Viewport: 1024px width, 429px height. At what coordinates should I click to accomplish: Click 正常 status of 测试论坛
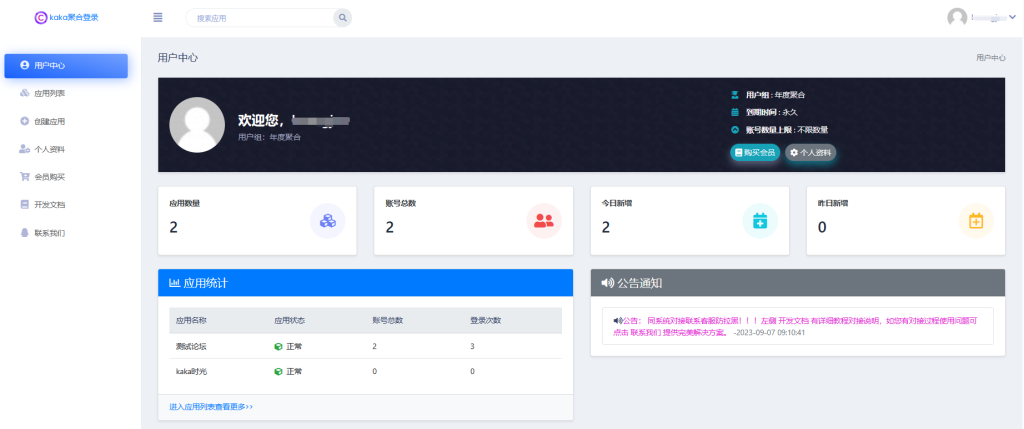pyautogui.click(x=294, y=346)
